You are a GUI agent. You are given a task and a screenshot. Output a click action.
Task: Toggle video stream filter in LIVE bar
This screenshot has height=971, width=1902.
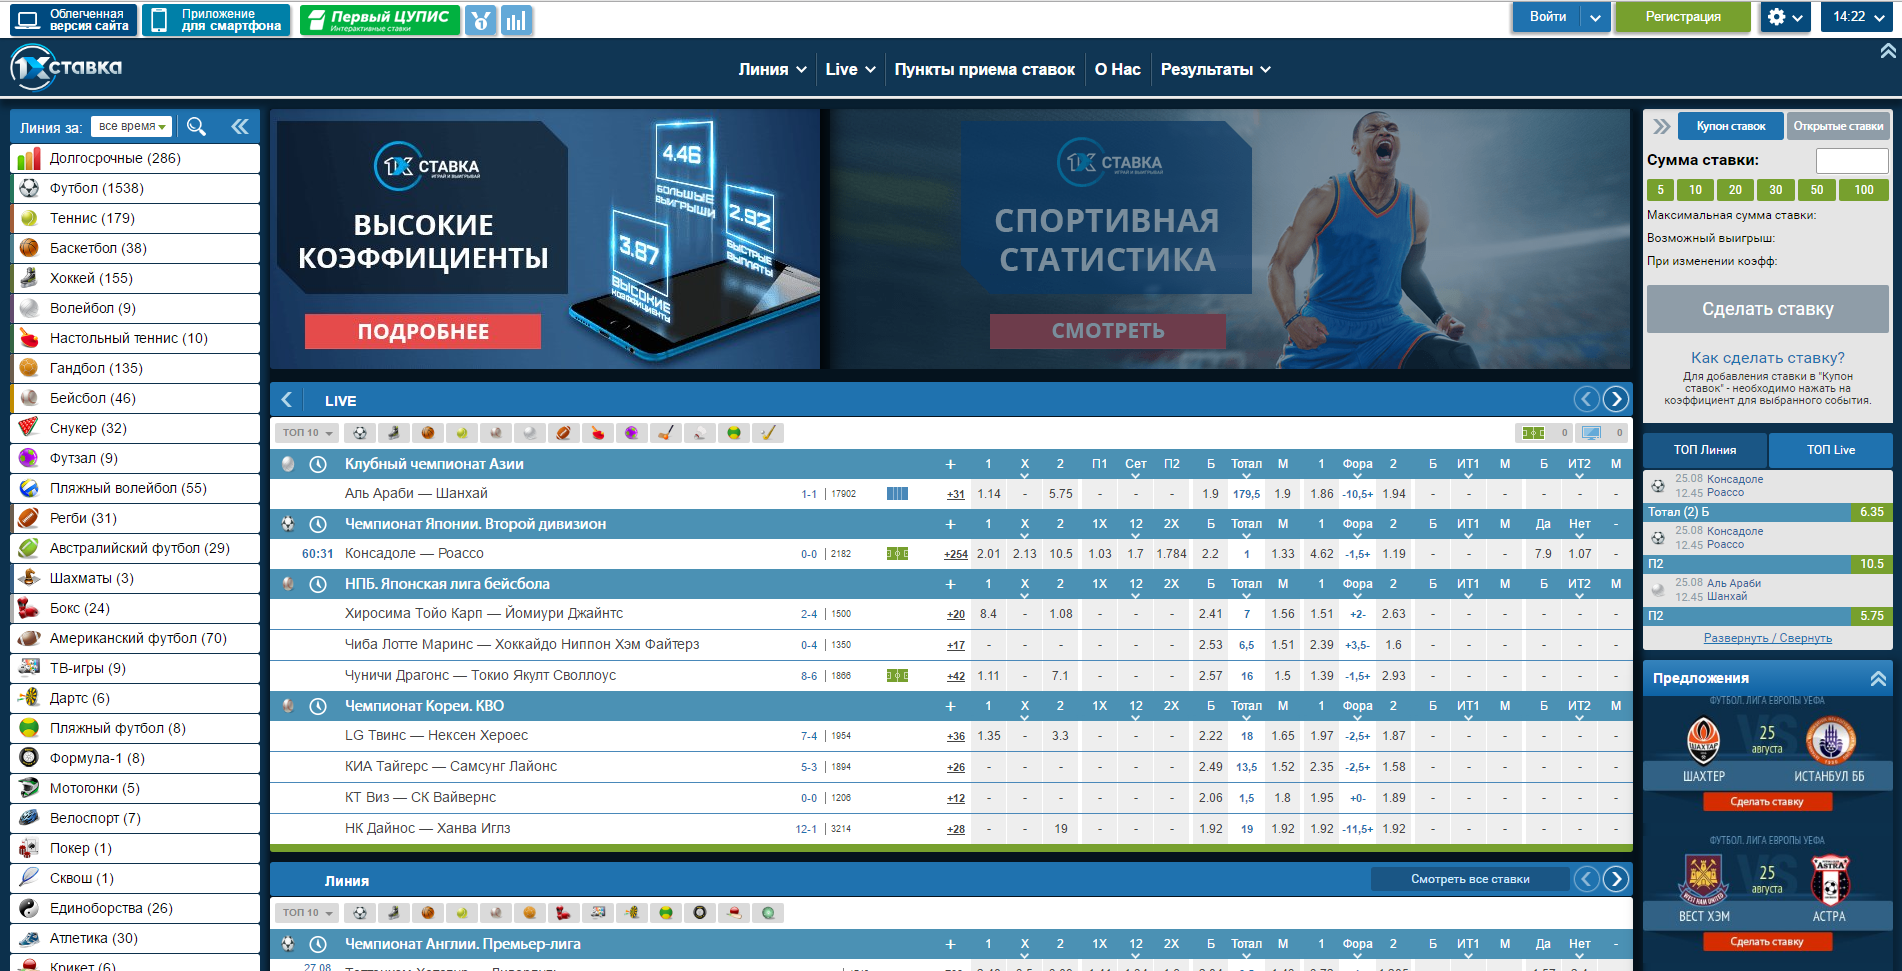coord(1592,433)
